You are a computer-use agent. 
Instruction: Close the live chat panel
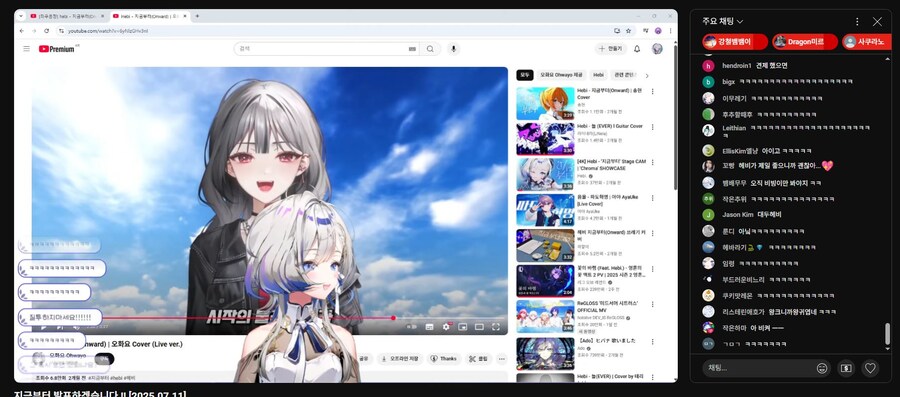point(877,21)
